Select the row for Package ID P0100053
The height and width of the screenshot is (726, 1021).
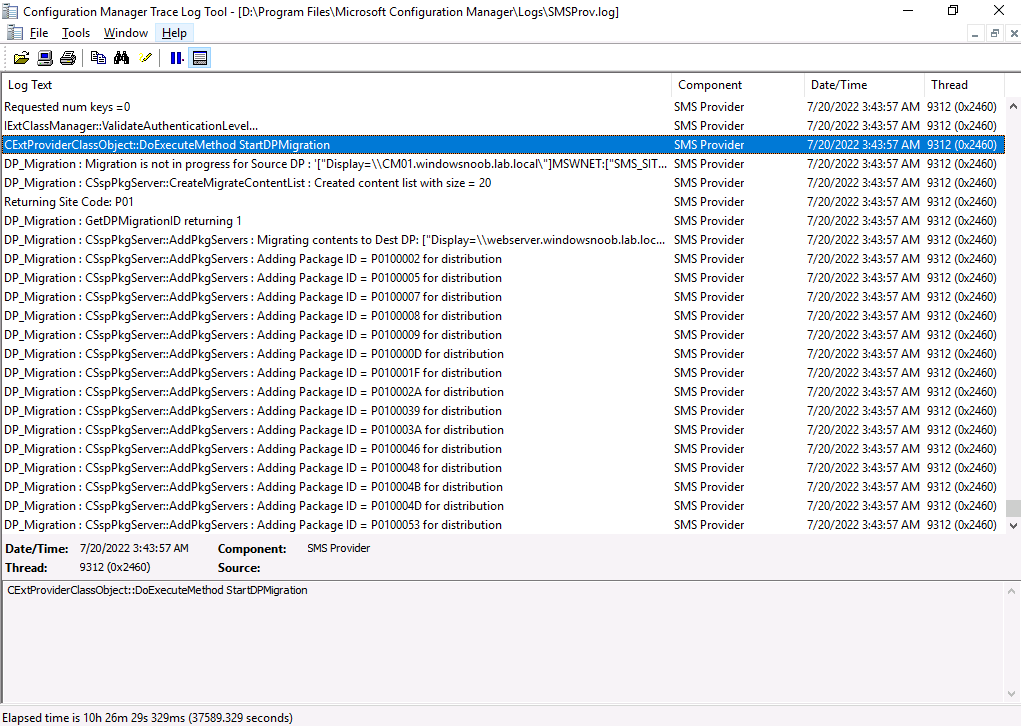click(x=503, y=525)
